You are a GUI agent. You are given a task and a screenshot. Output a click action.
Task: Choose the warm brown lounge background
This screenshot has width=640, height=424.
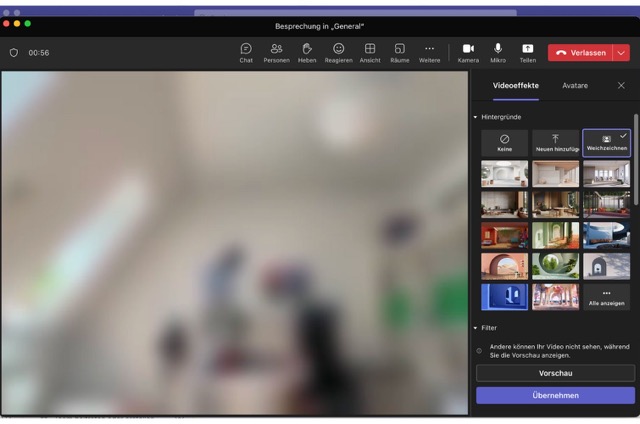[556, 204]
